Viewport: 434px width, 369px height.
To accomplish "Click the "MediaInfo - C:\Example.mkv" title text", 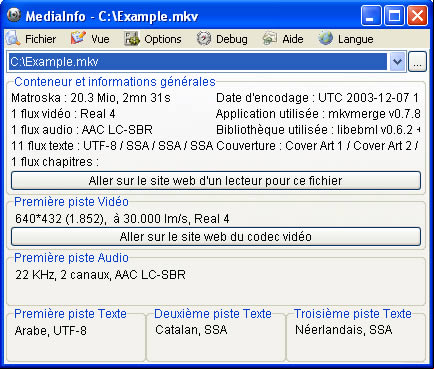I will tap(112, 16).
